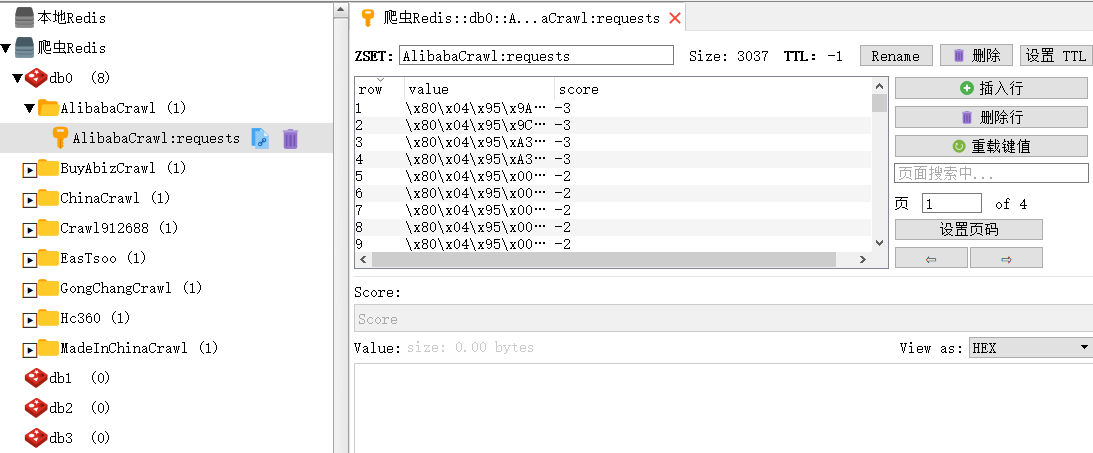1093x453 pixels.
Task: Click the AlibabaCrawl folder icon
Action: [x=47, y=107]
